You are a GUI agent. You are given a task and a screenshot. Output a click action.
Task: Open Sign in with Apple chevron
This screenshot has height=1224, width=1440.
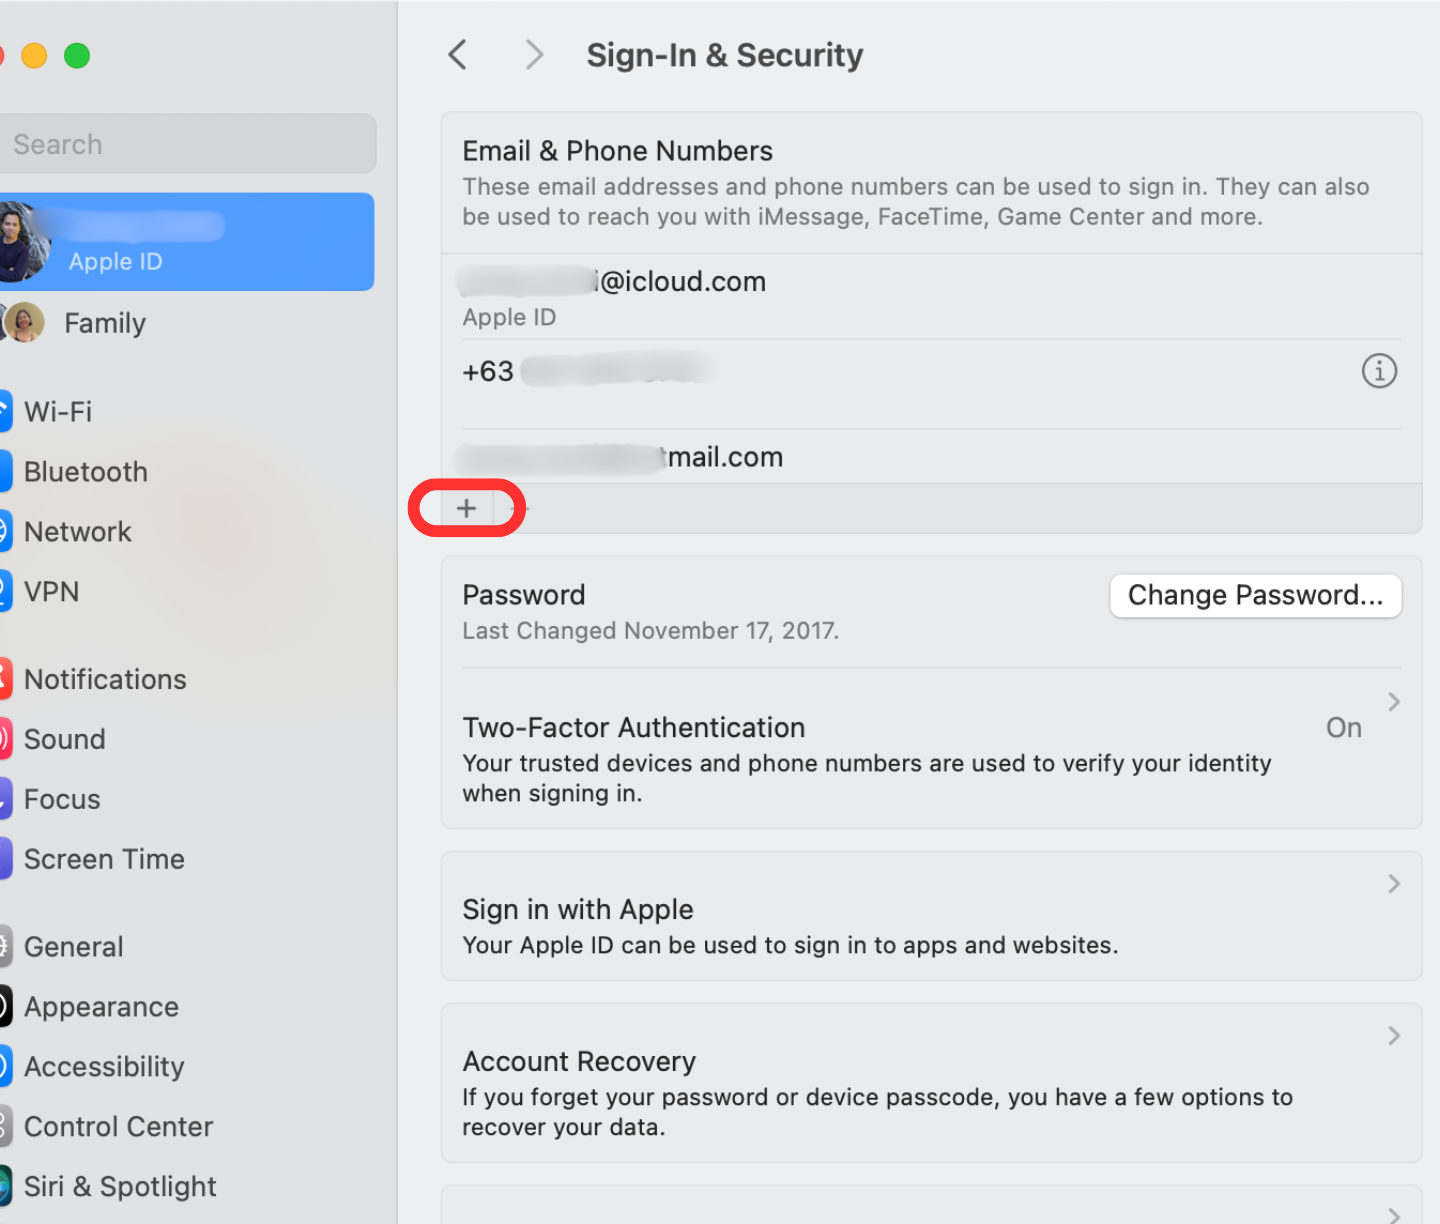tap(1393, 884)
